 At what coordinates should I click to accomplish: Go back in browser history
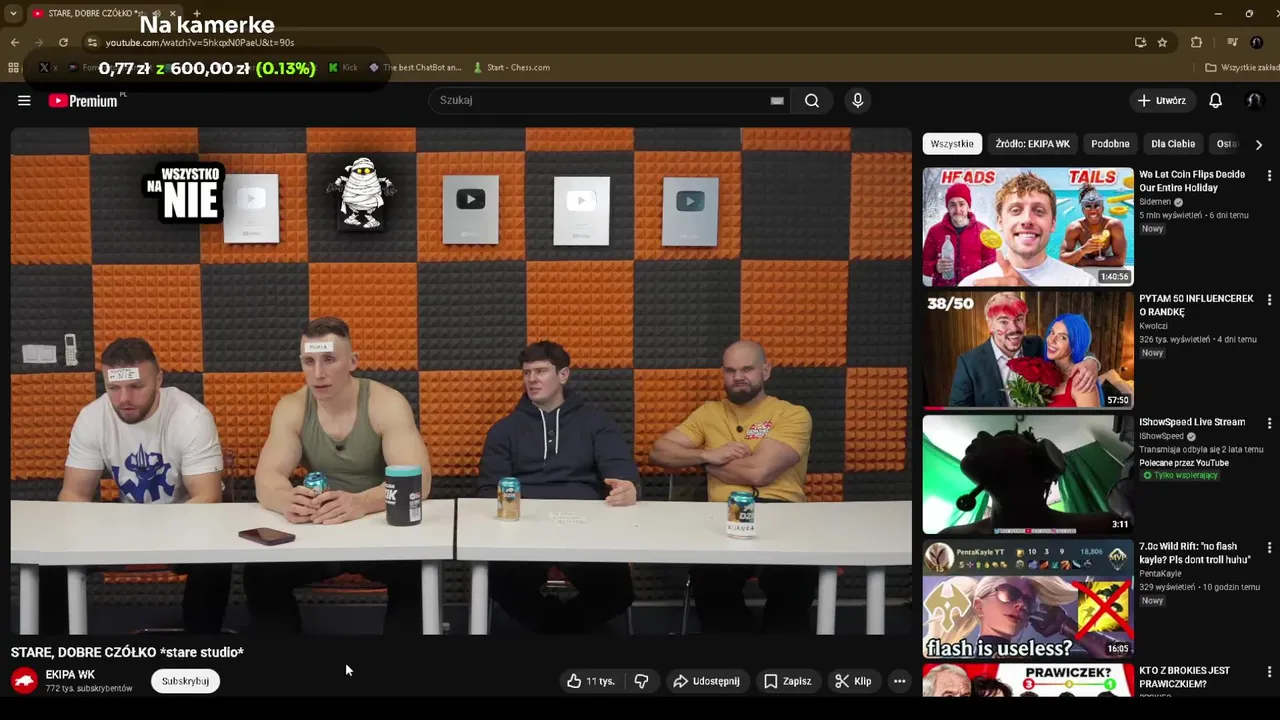(x=15, y=42)
